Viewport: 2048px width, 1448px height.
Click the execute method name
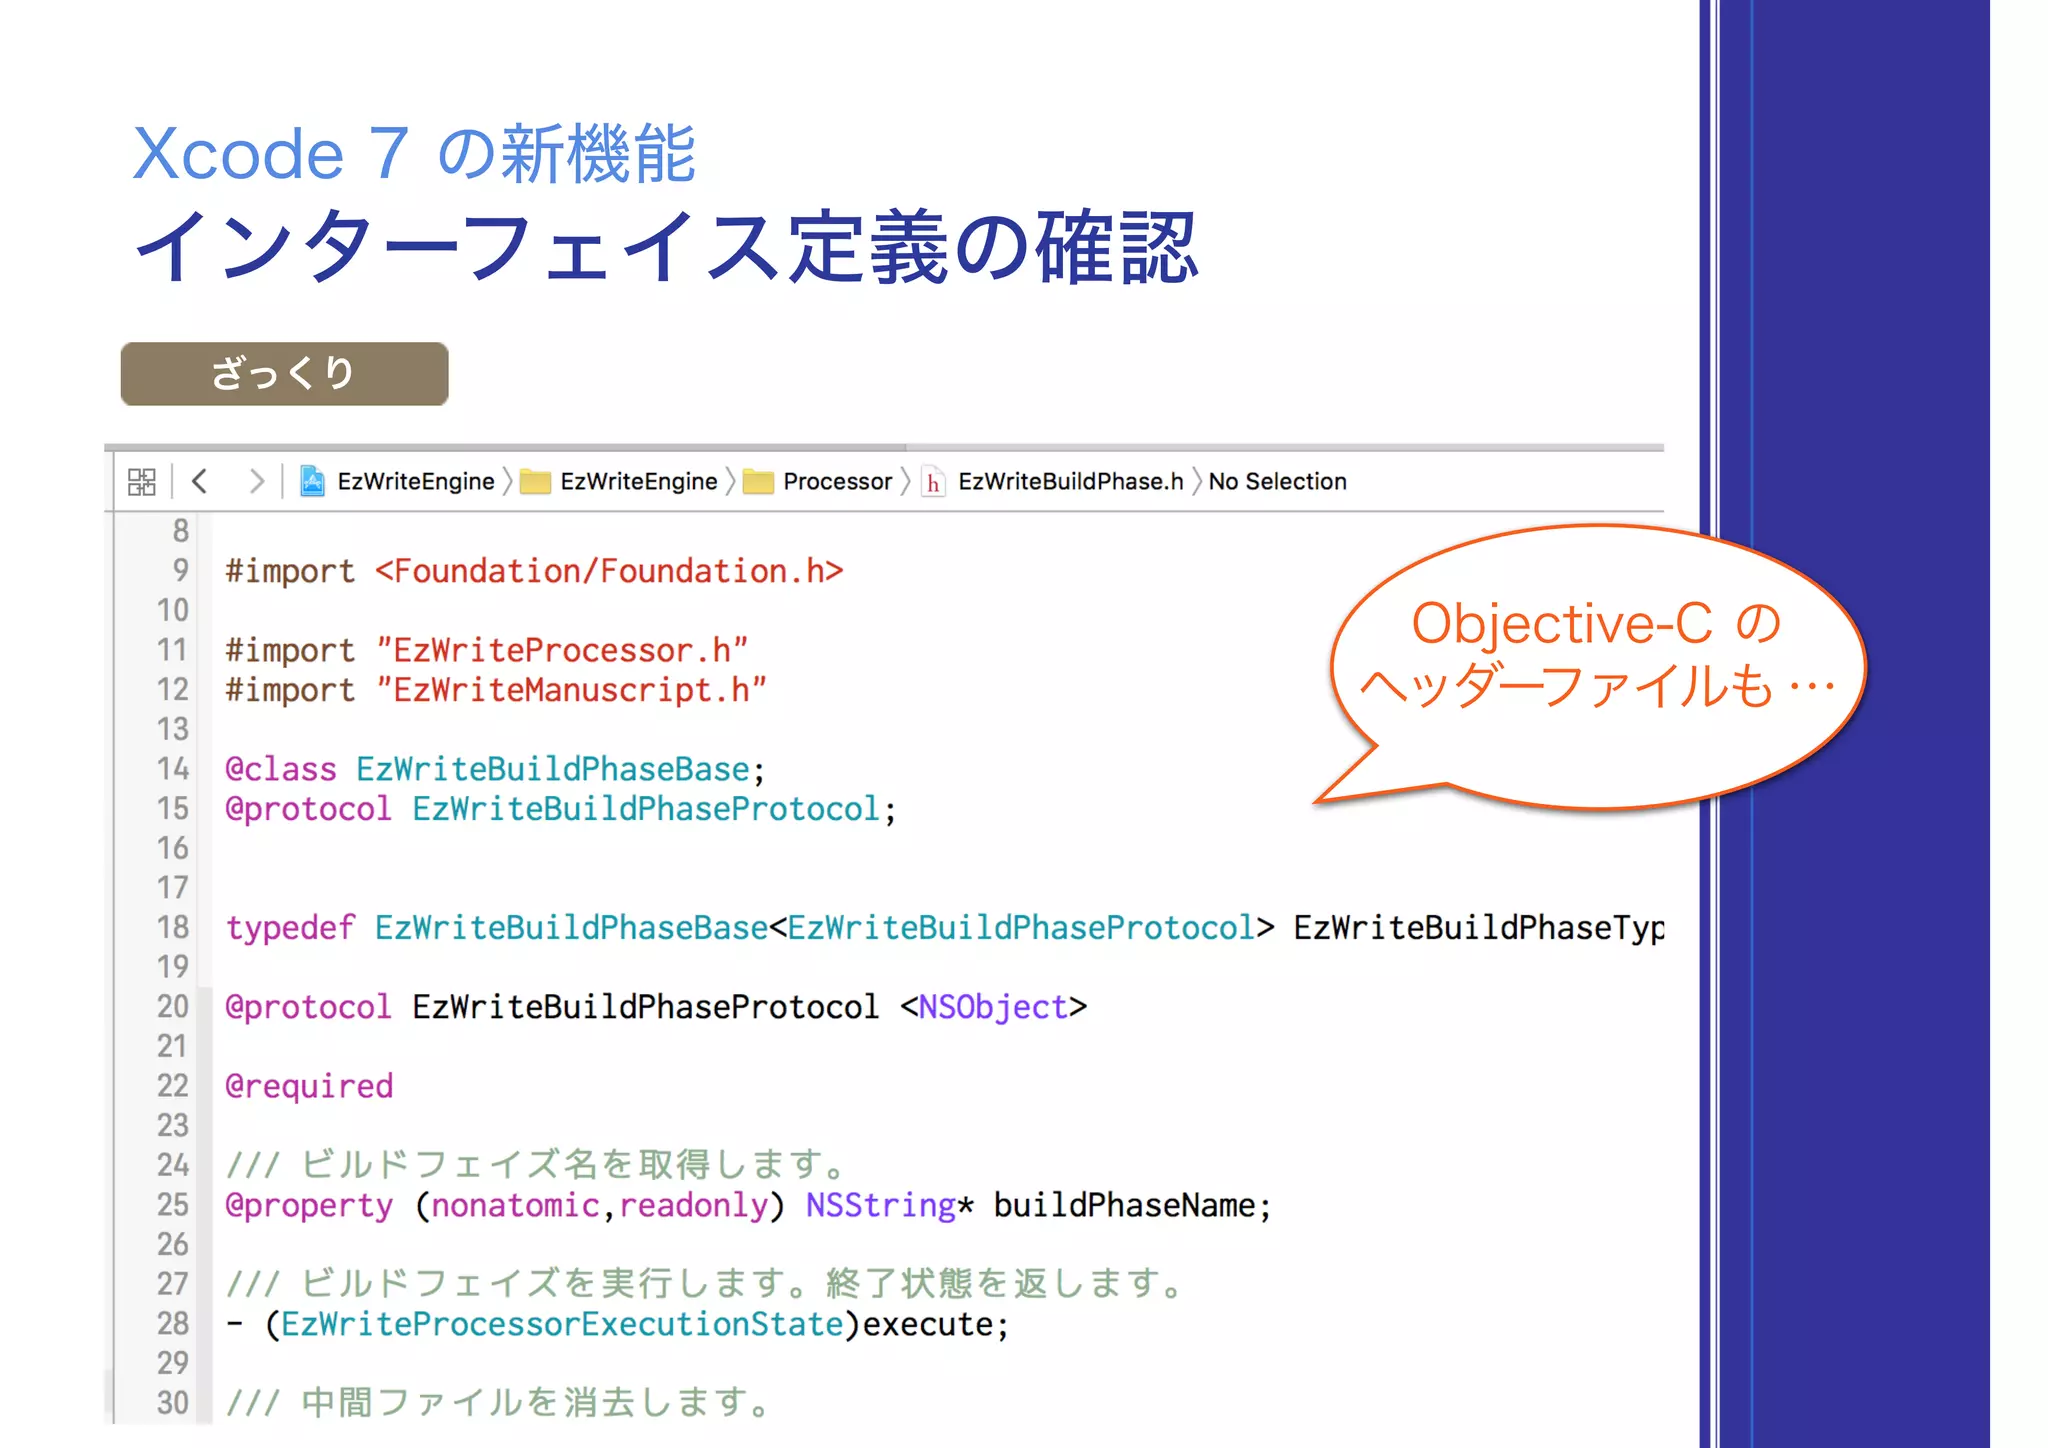(x=928, y=1324)
